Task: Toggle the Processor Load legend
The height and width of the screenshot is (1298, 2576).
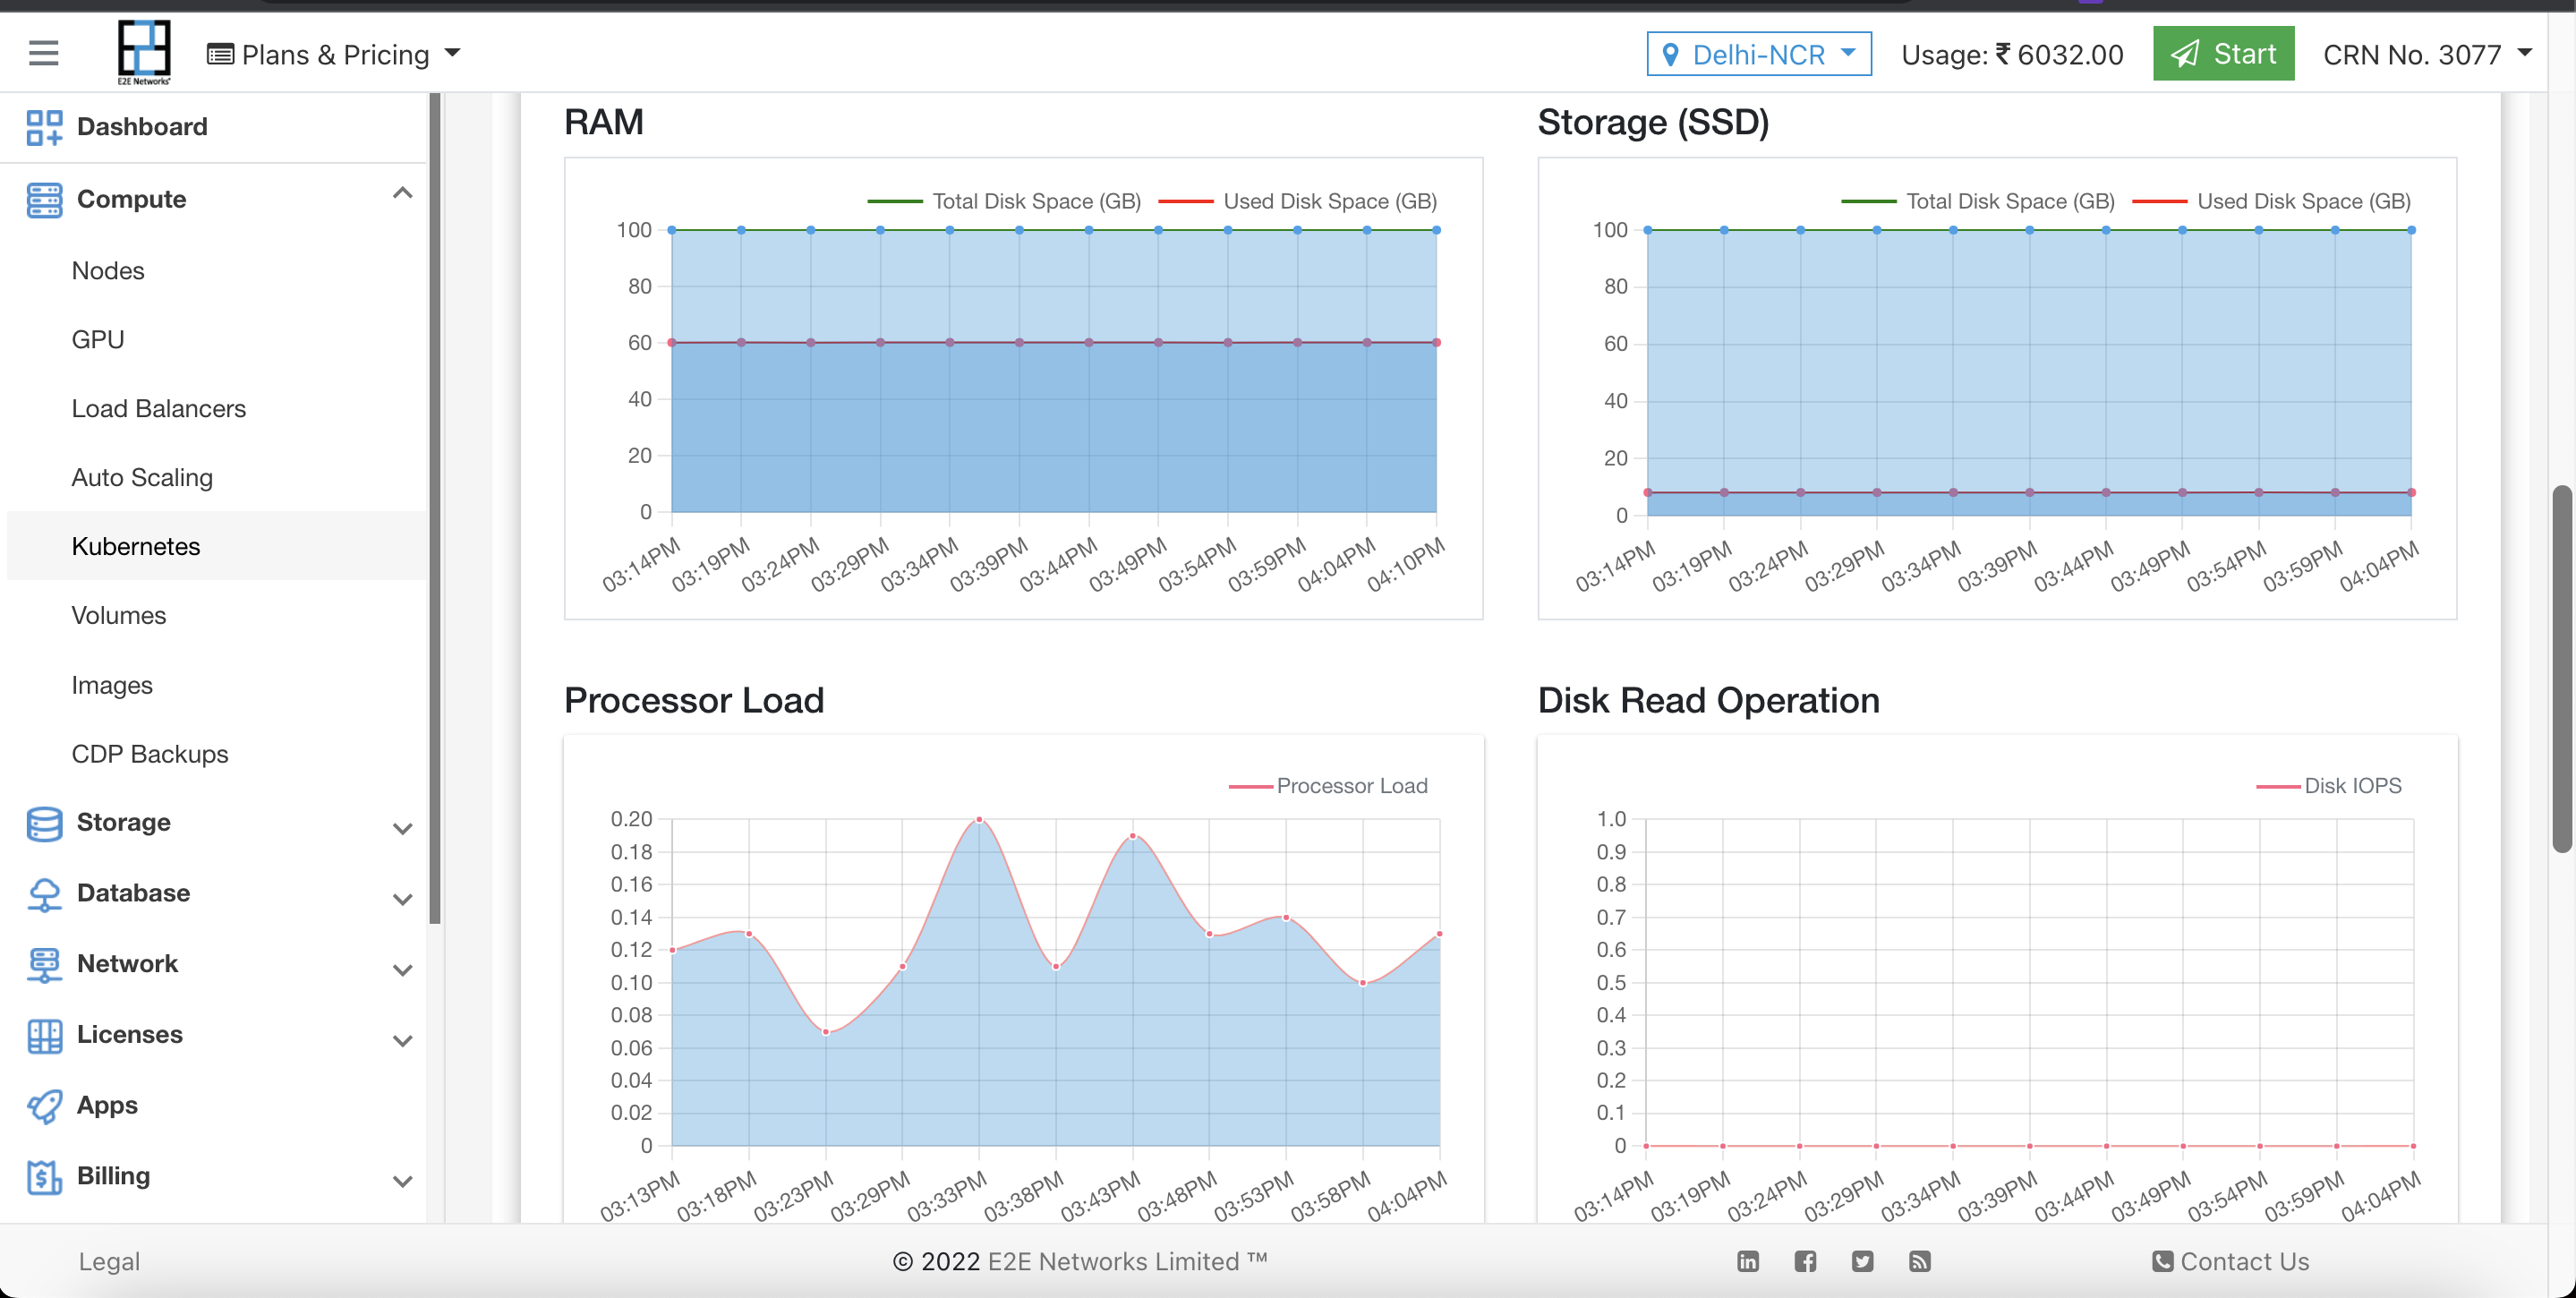Action: pyautogui.click(x=1328, y=786)
